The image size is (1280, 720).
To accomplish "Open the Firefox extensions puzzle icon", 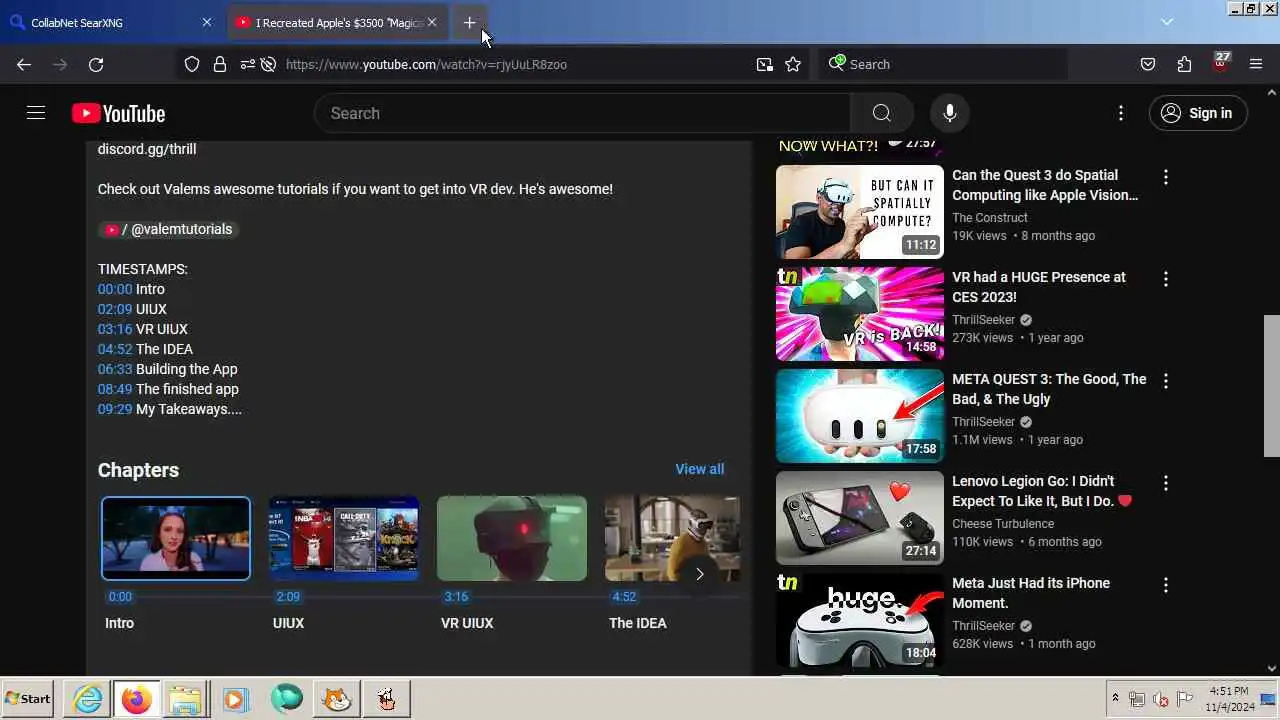I will click(x=1184, y=64).
